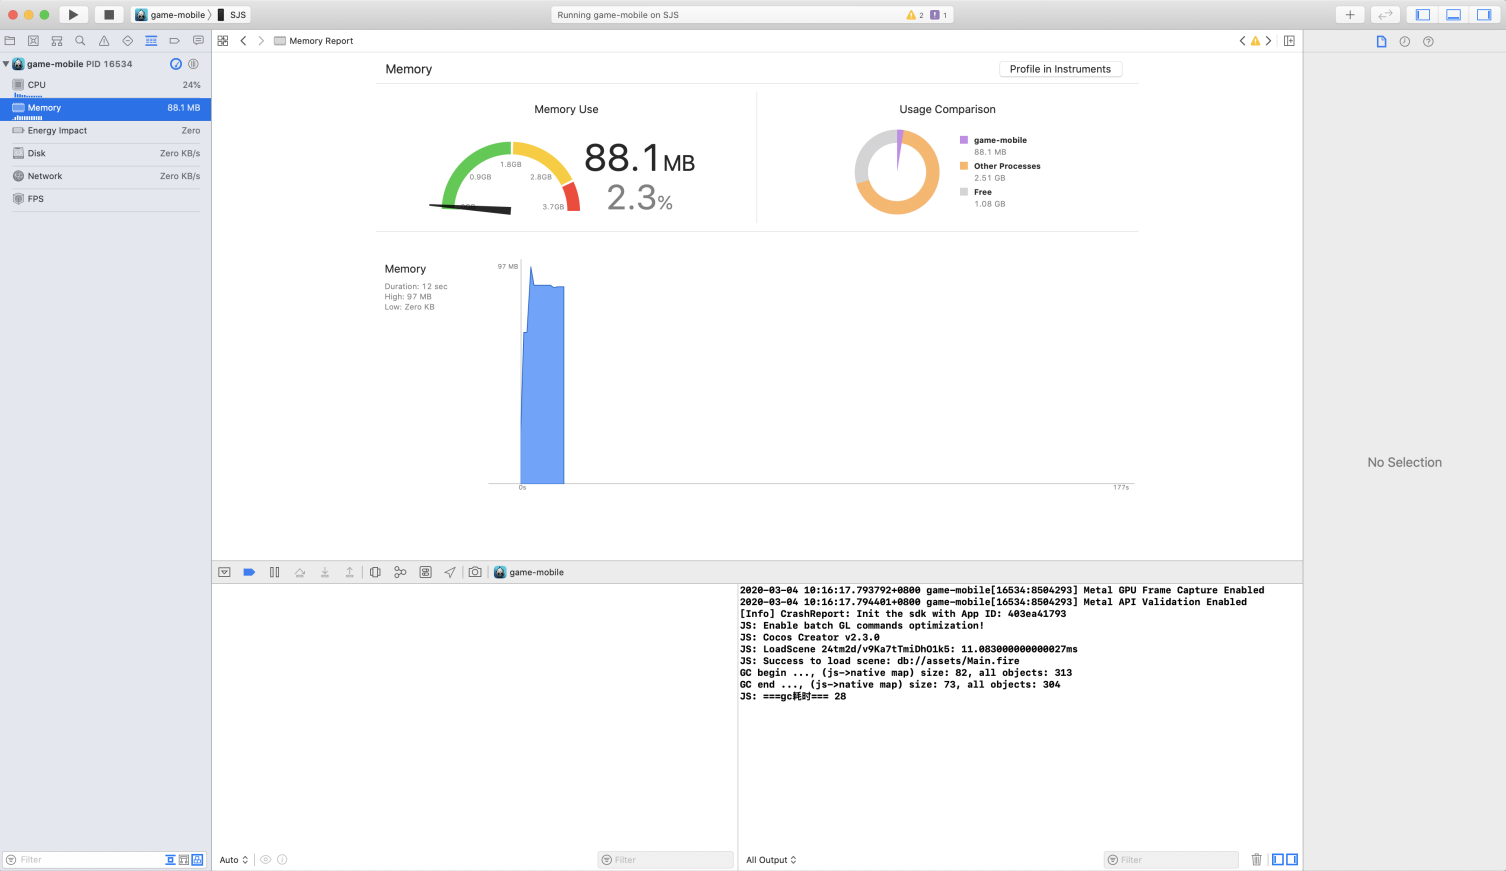This screenshot has width=1506, height=871.
Task: Open the All Output dropdown
Action: (x=771, y=860)
